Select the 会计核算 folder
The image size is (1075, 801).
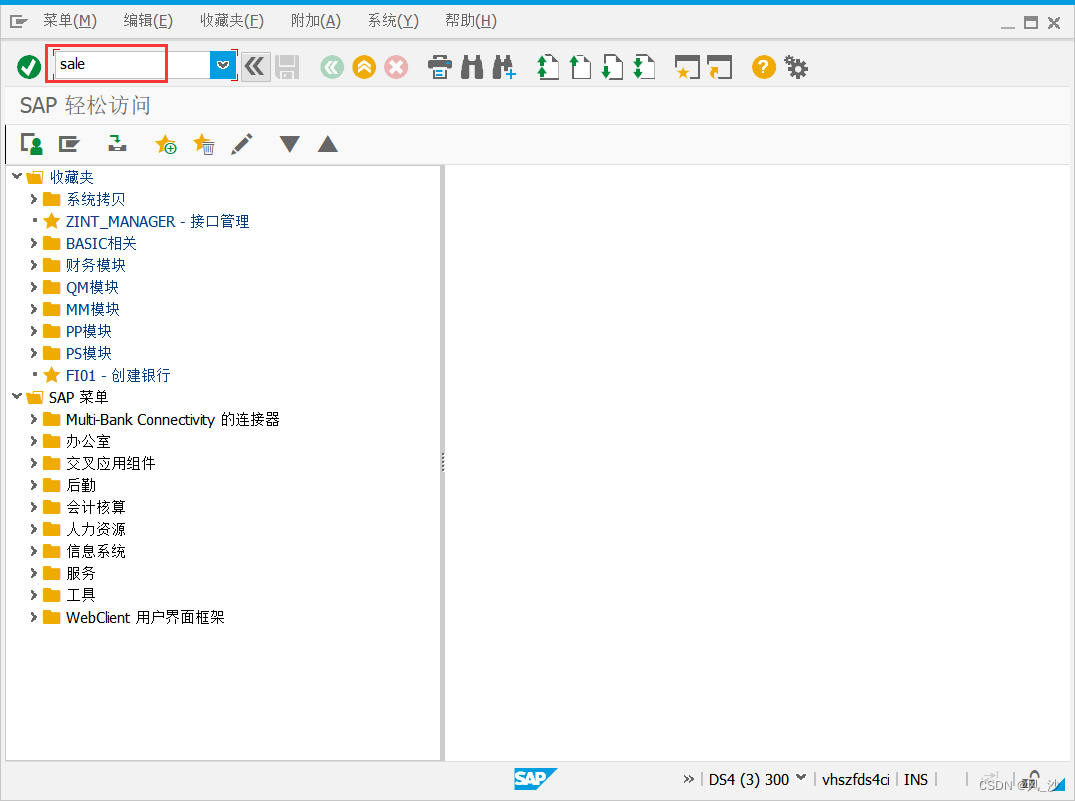(x=96, y=507)
